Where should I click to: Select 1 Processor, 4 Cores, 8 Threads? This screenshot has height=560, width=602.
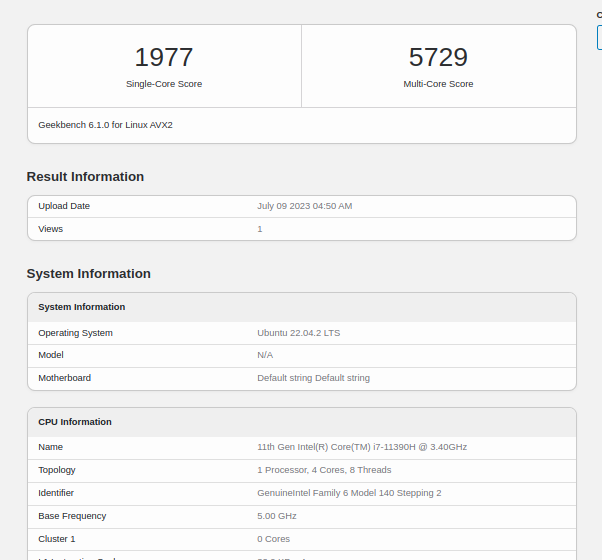(324, 470)
